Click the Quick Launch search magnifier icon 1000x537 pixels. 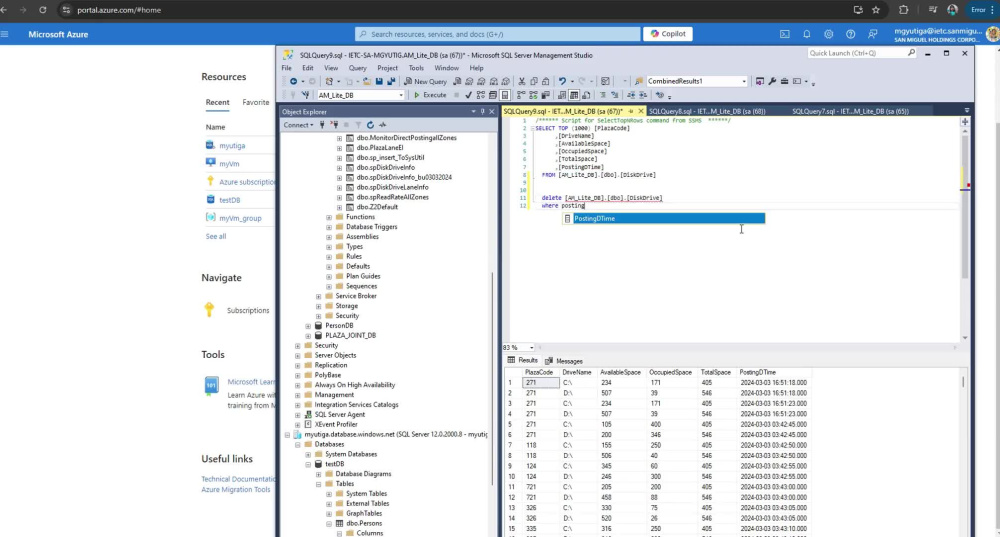[x=911, y=53]
